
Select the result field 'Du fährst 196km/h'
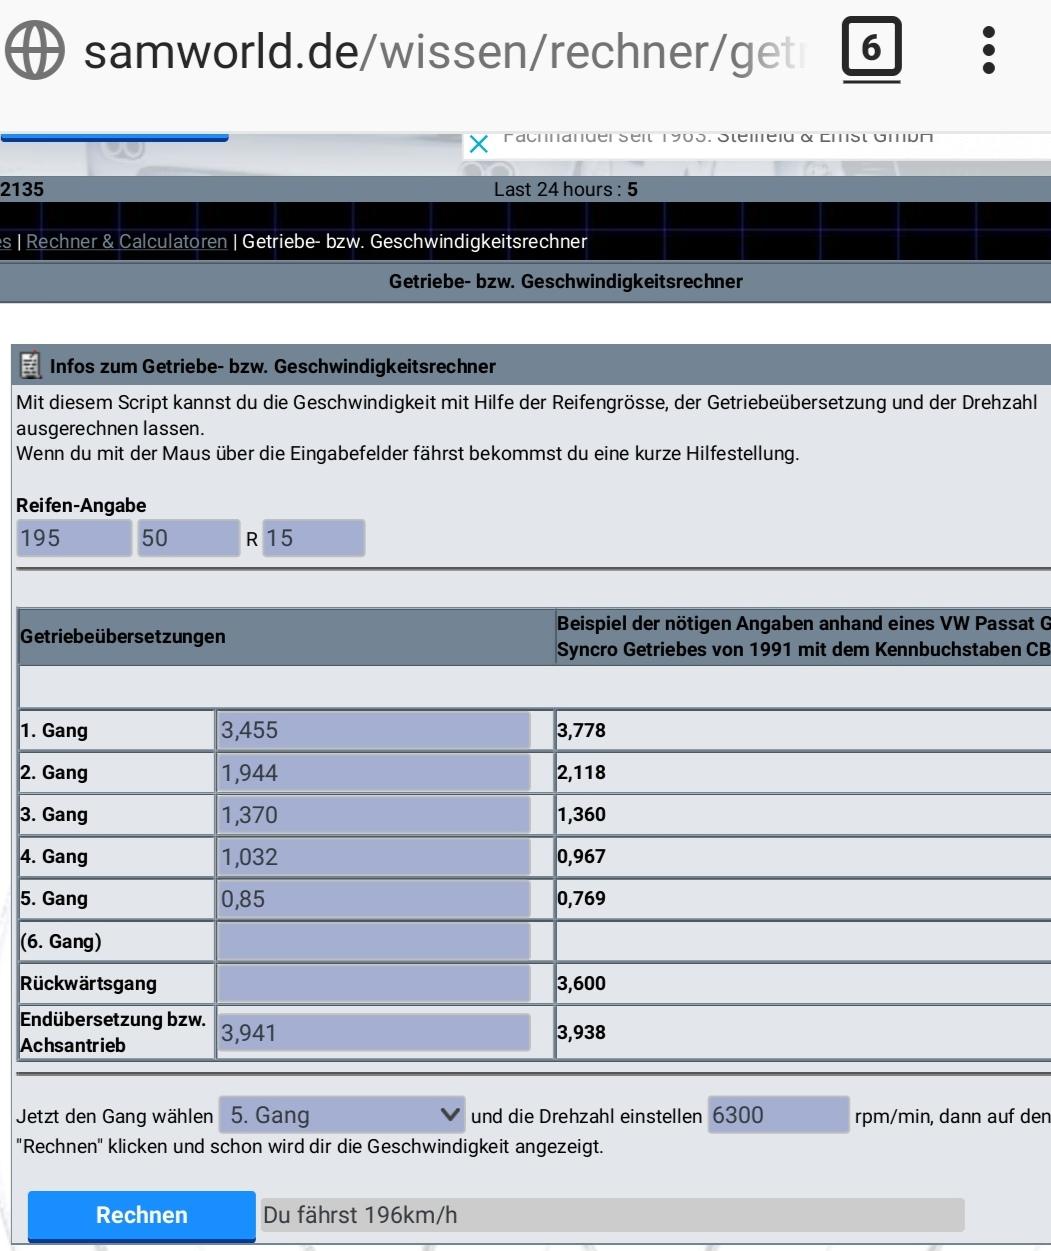click(612, 1215)
